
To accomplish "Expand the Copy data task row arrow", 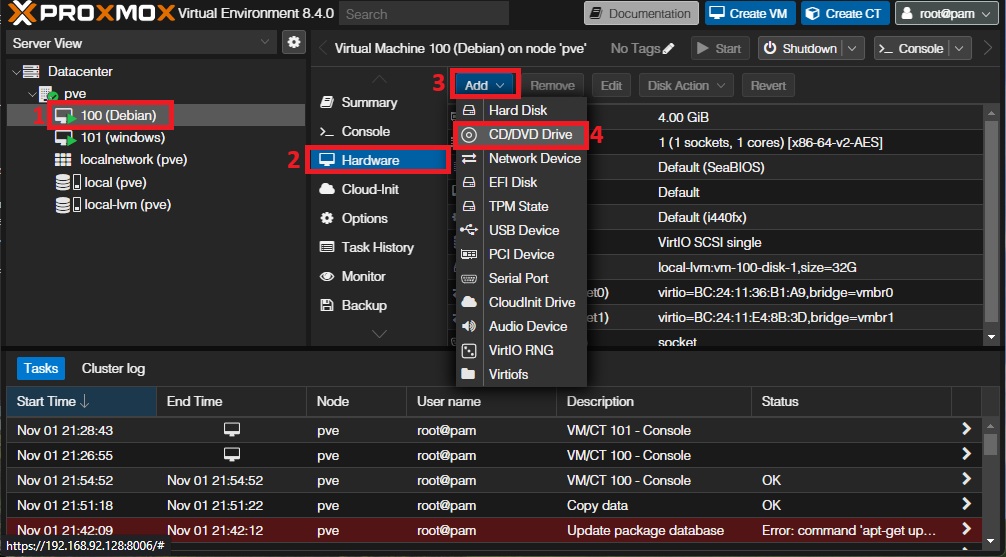I will point(966,504).
